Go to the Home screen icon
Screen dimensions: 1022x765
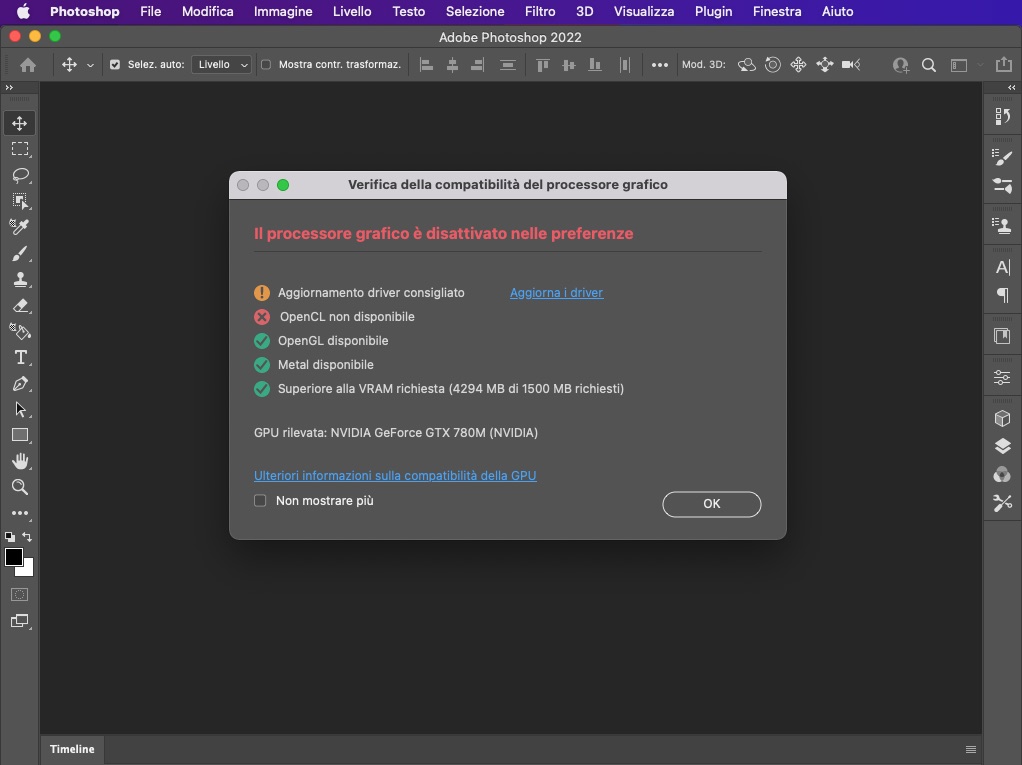(28, 65)
